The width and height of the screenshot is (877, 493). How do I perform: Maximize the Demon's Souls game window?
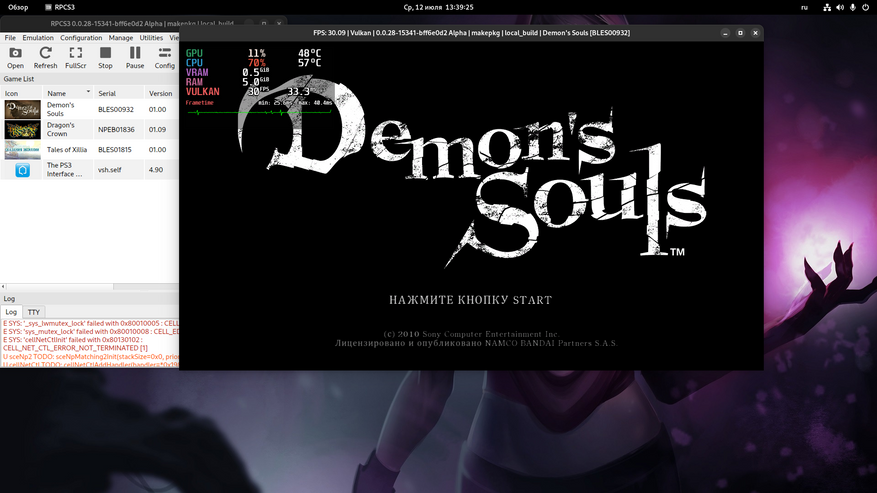[x=740, y=33]
